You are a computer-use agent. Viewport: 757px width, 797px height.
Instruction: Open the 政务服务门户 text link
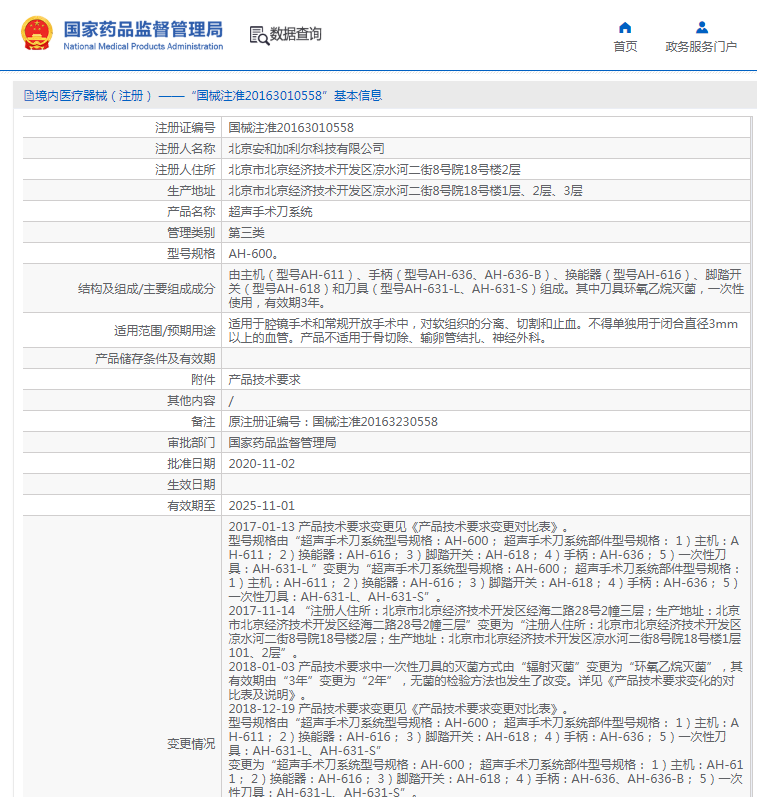(x=701, y=47)
